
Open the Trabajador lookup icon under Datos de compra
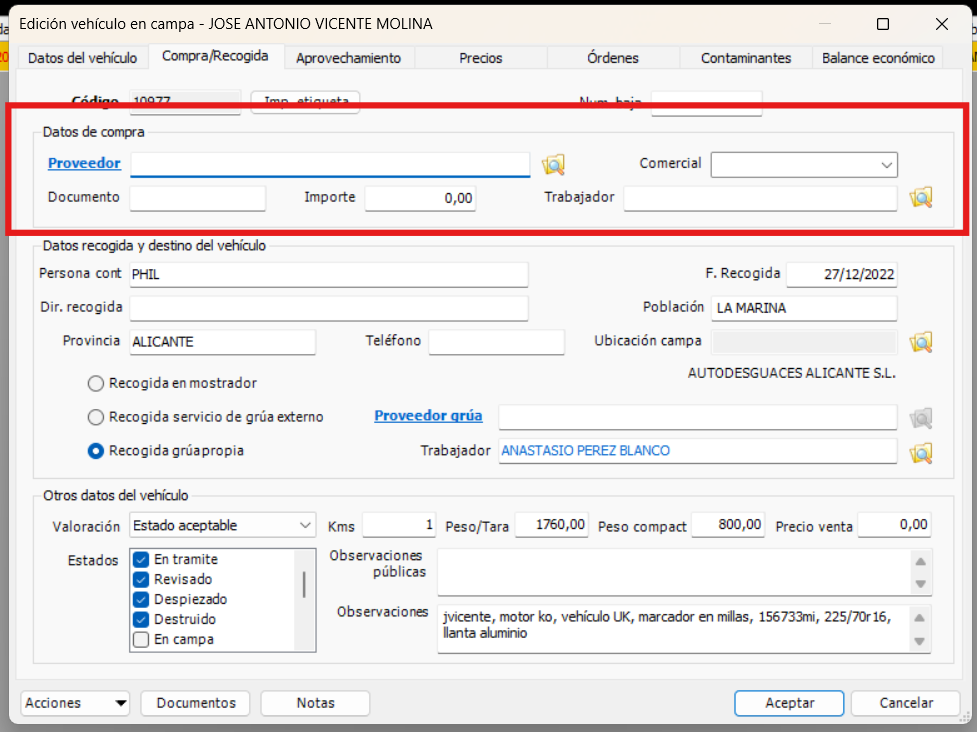(x=921, y=198)
